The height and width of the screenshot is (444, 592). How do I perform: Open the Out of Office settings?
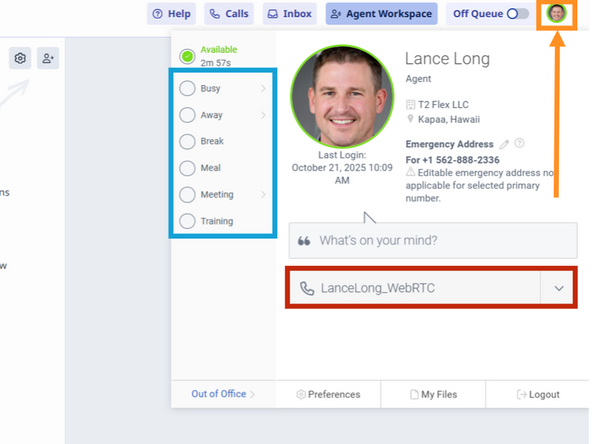(x=223, y=394)
